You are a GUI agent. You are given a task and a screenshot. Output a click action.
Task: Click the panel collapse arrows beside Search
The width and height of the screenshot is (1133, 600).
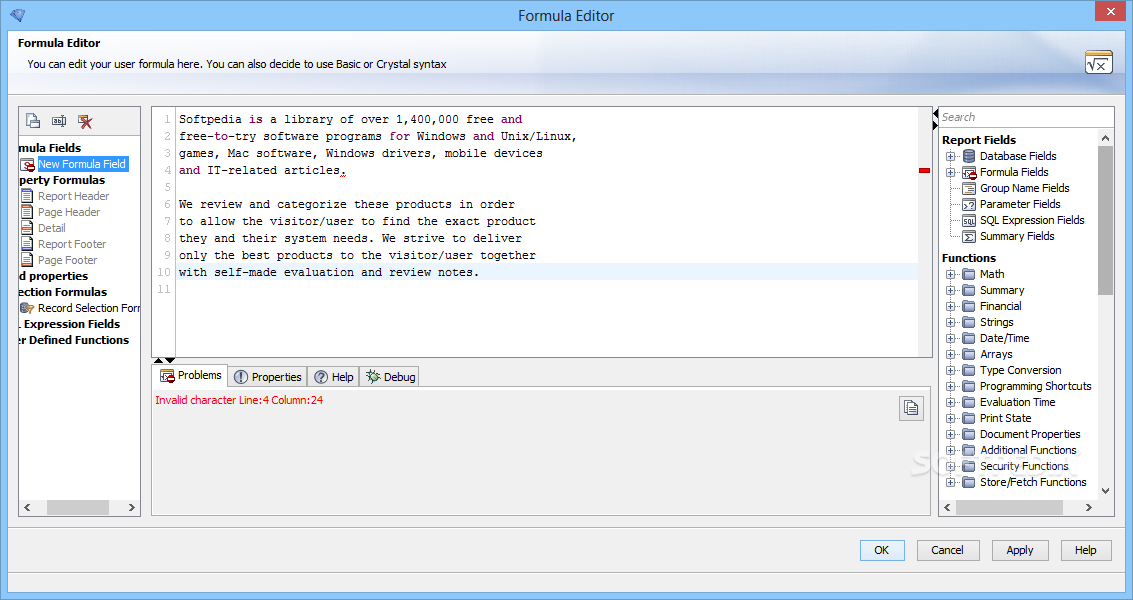point(935,120)
